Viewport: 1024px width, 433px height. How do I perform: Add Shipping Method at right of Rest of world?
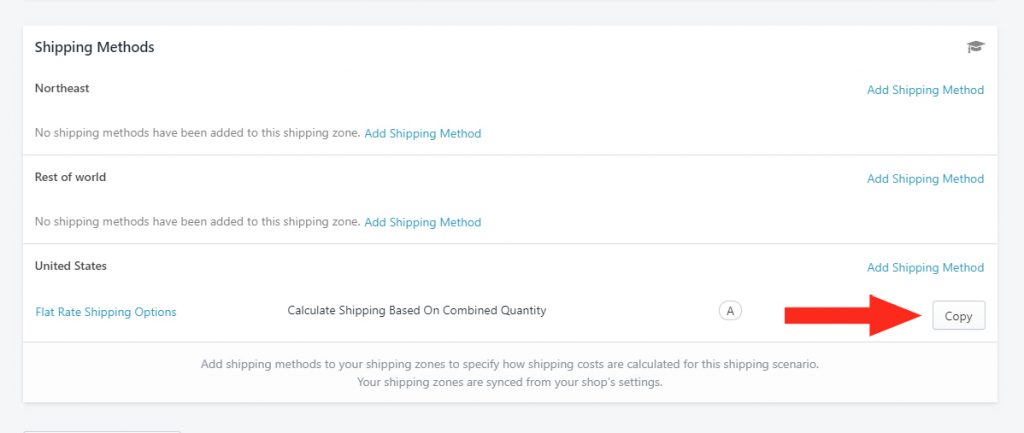click(925, 179)
